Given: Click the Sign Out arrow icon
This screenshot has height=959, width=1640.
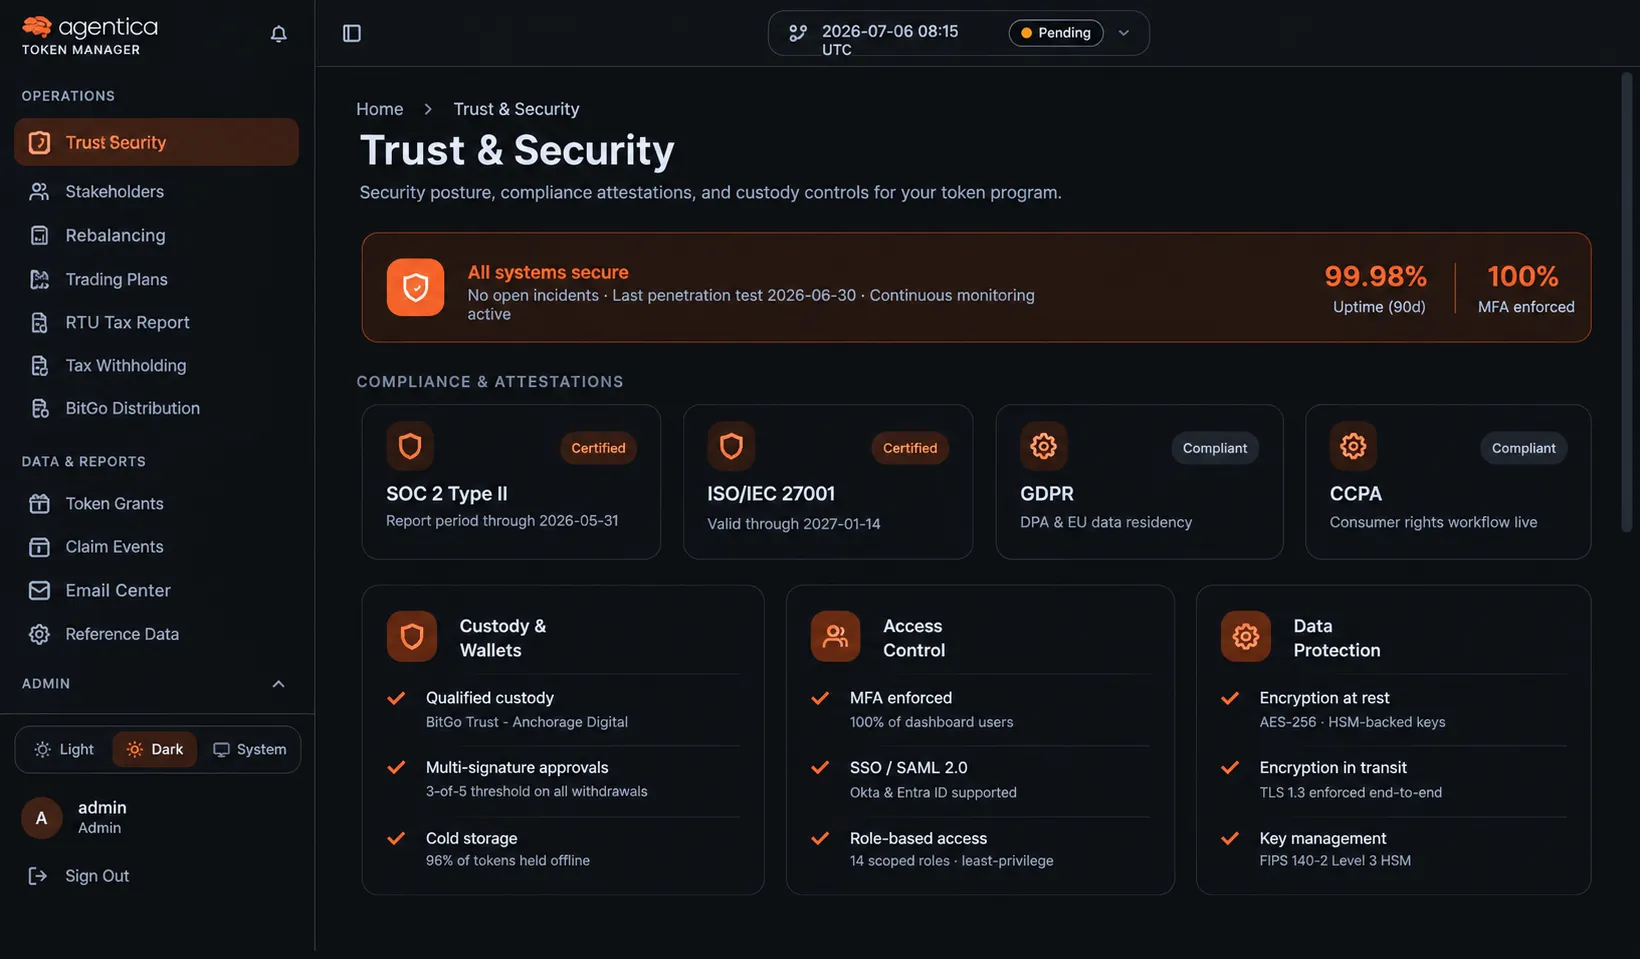Looking at the screenshot, I should coord(38,876).
